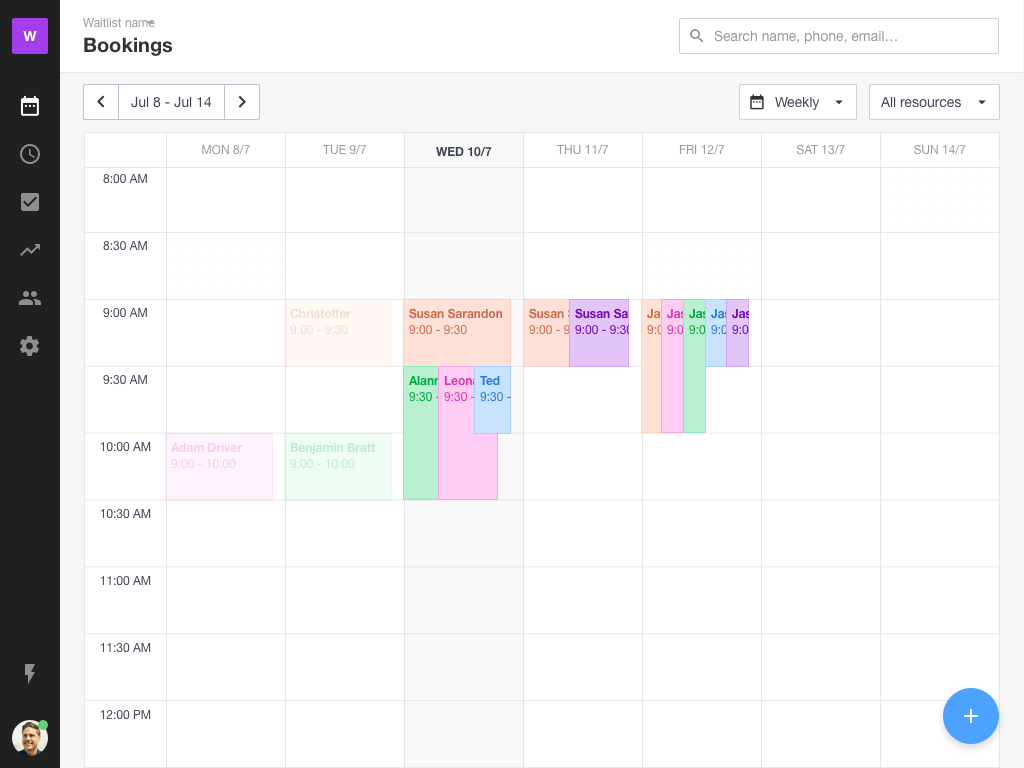Open Benjamin Bratt's 9:00 - 10:00 booking
The height and width of the screenshot is (768, 1024).
(338, 466)
